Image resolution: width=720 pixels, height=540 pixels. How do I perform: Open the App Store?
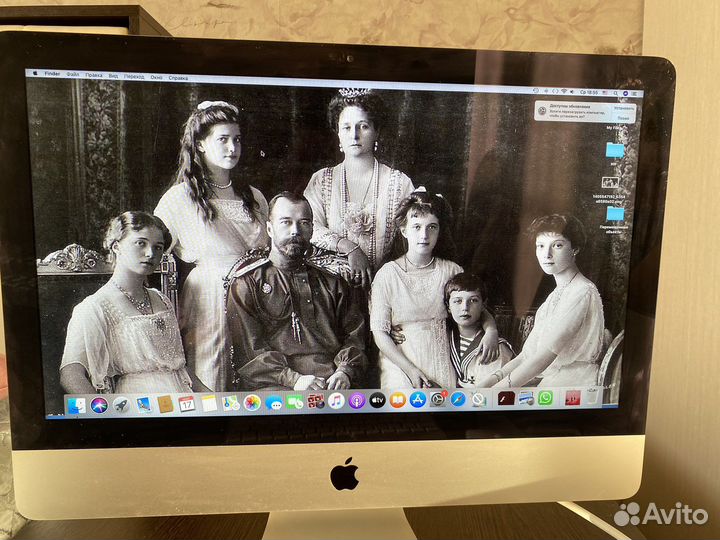point(418,399)
